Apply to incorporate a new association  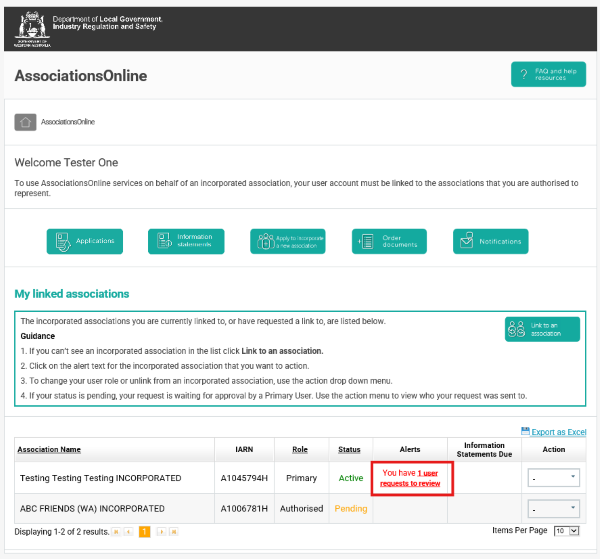click(x=288, y=241)
